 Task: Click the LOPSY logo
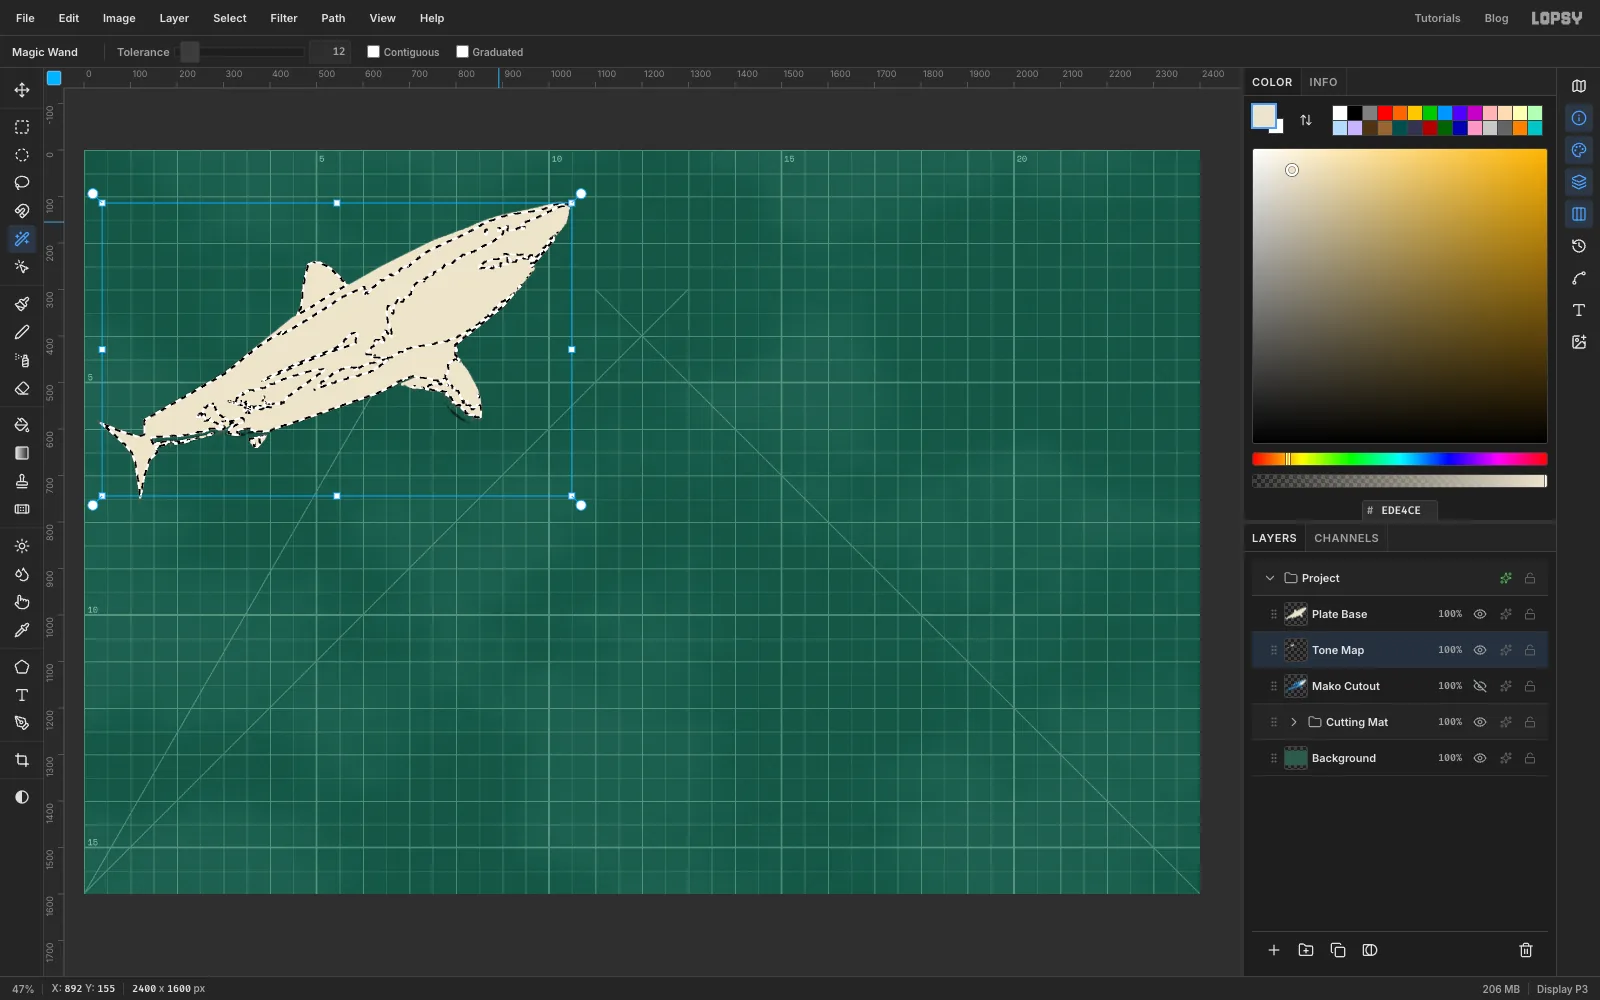[x=1557, y=18]
